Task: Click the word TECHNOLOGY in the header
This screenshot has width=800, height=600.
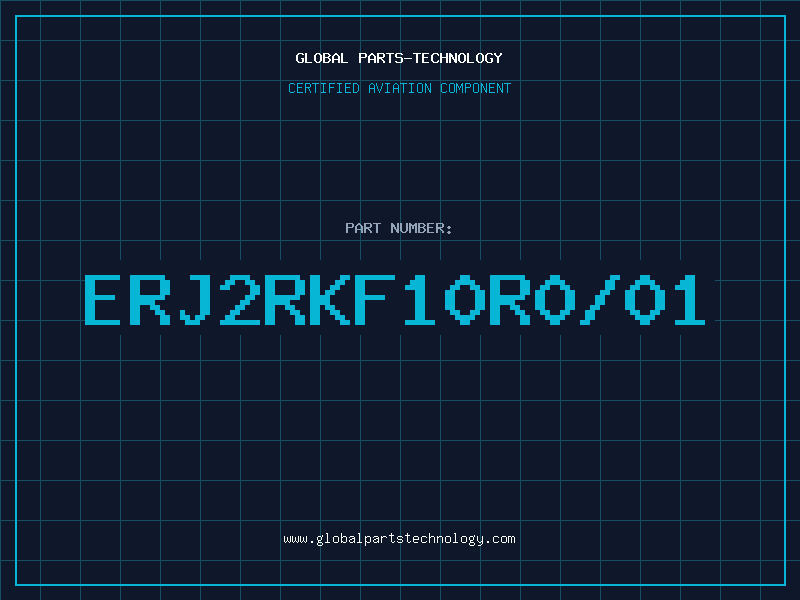Action: [x=458, y=58]
